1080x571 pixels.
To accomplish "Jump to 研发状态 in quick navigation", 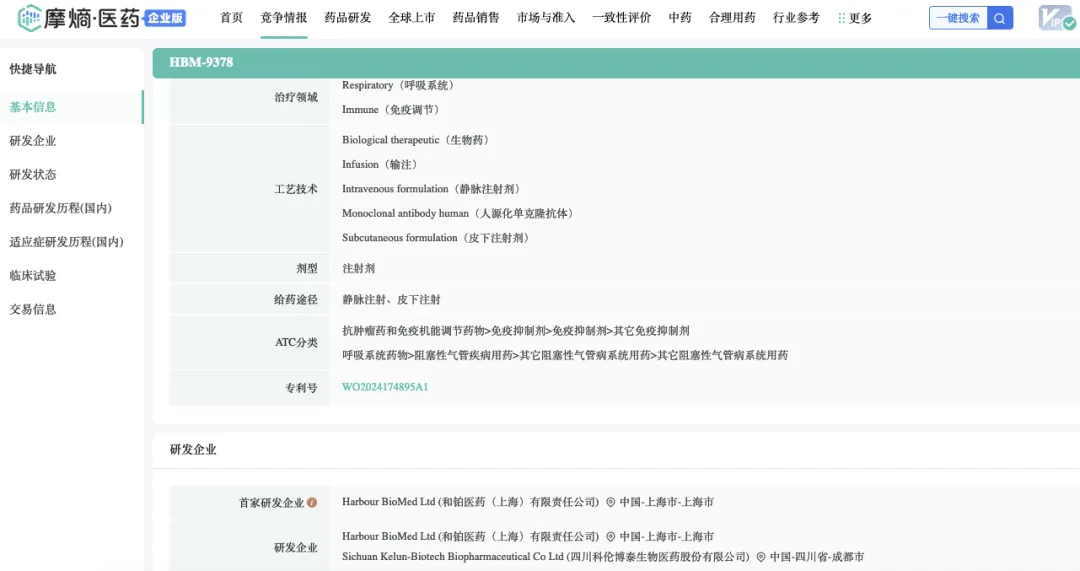I will coord(33,175).
